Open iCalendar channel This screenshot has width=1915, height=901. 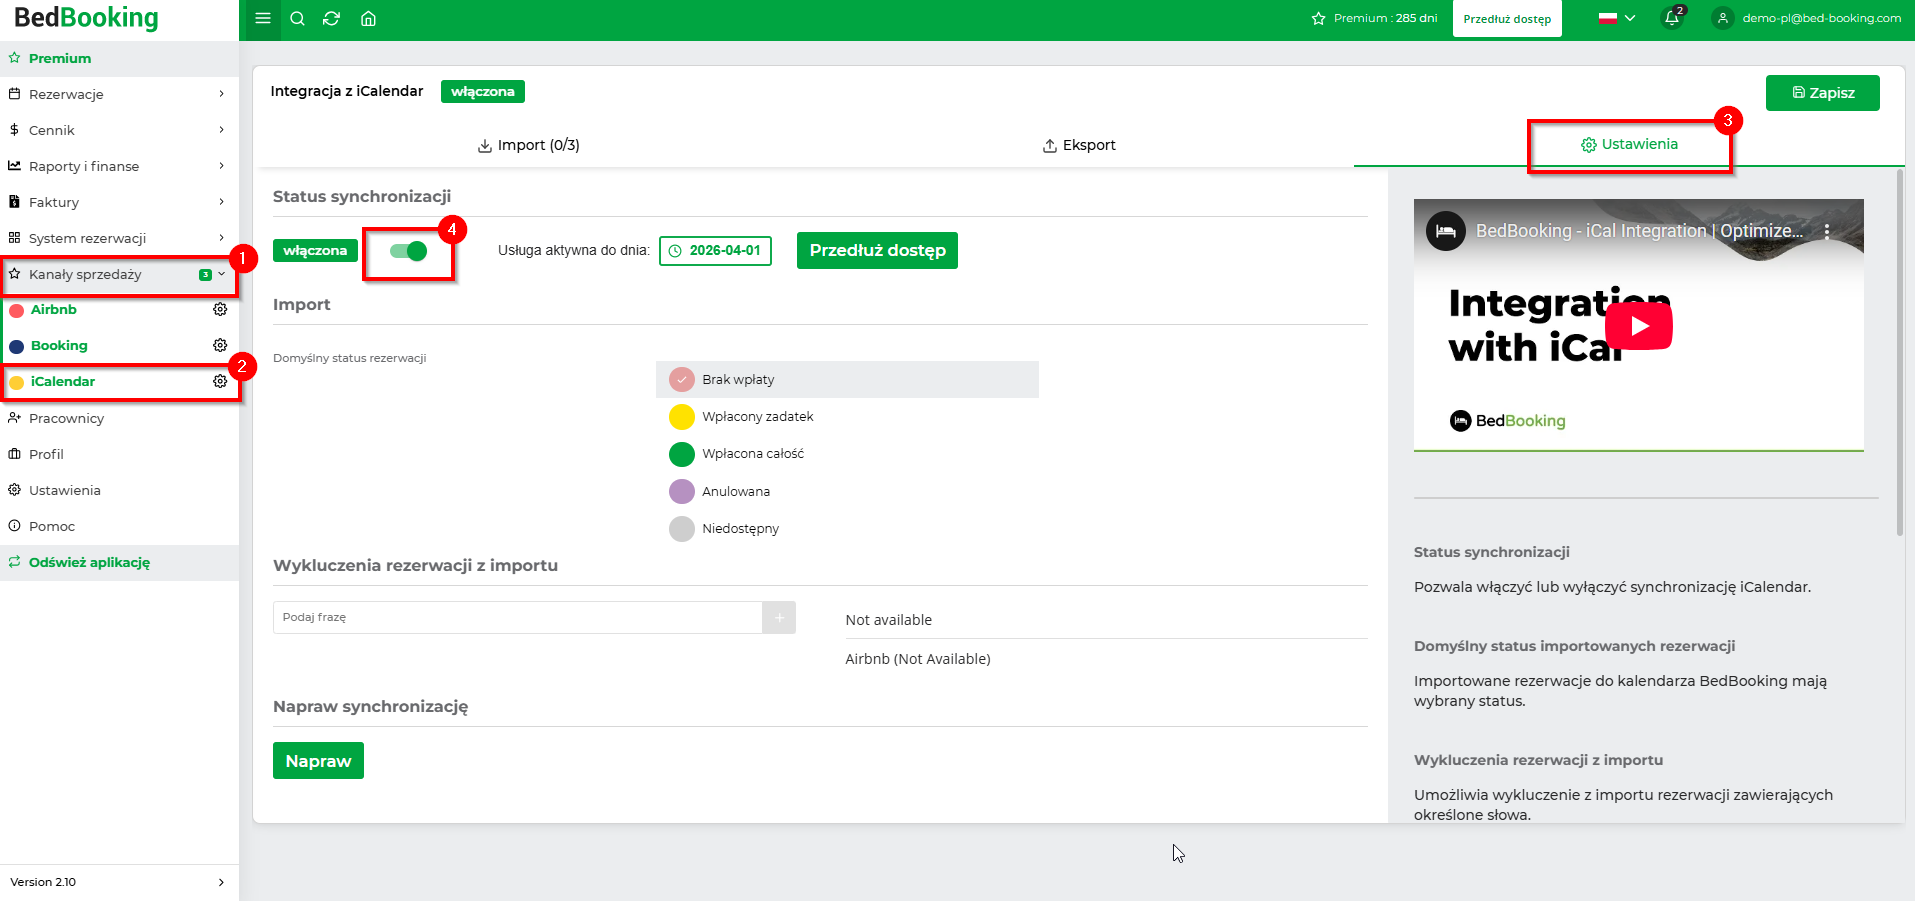click(63, 382)
